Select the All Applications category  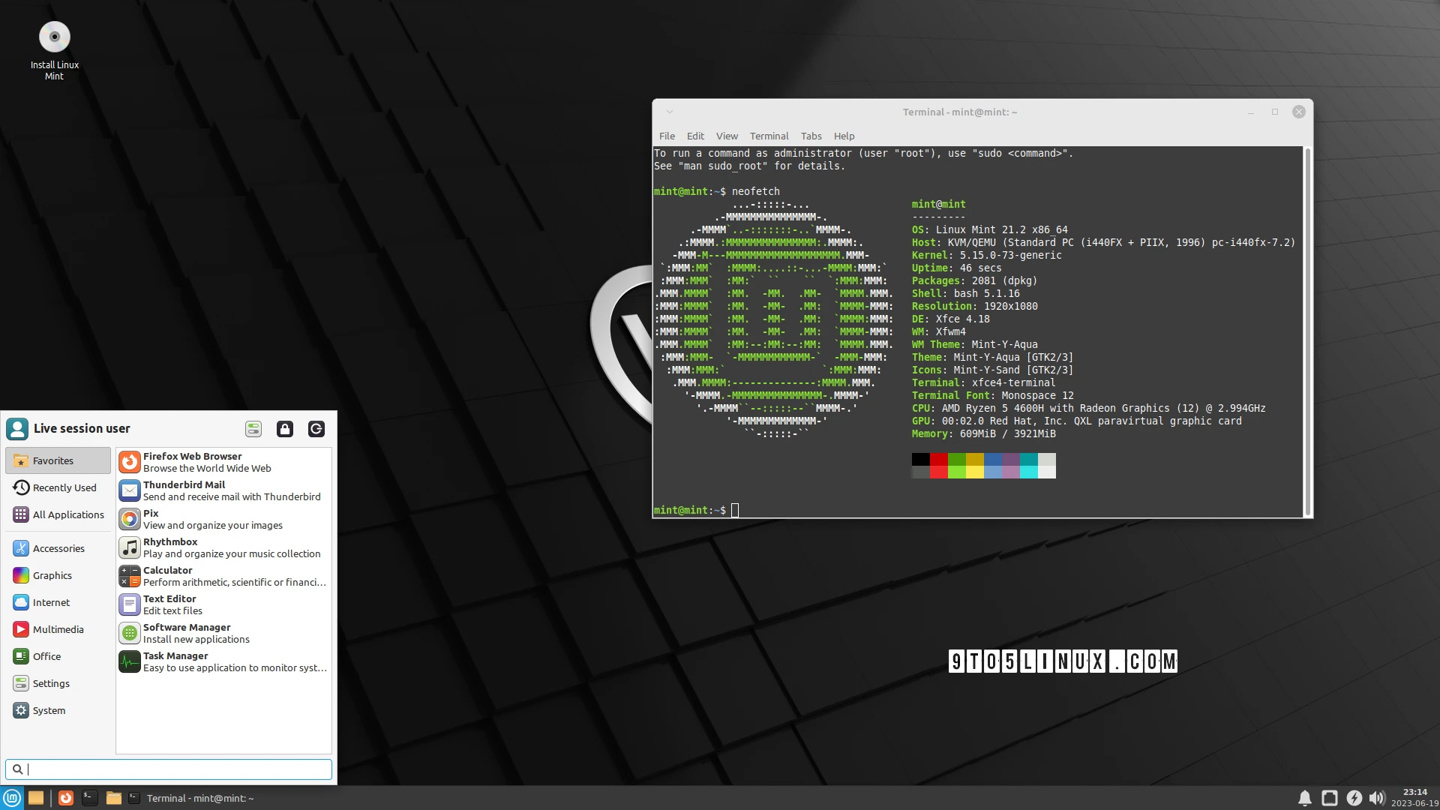pyautogui.click(x=58, y=515)
